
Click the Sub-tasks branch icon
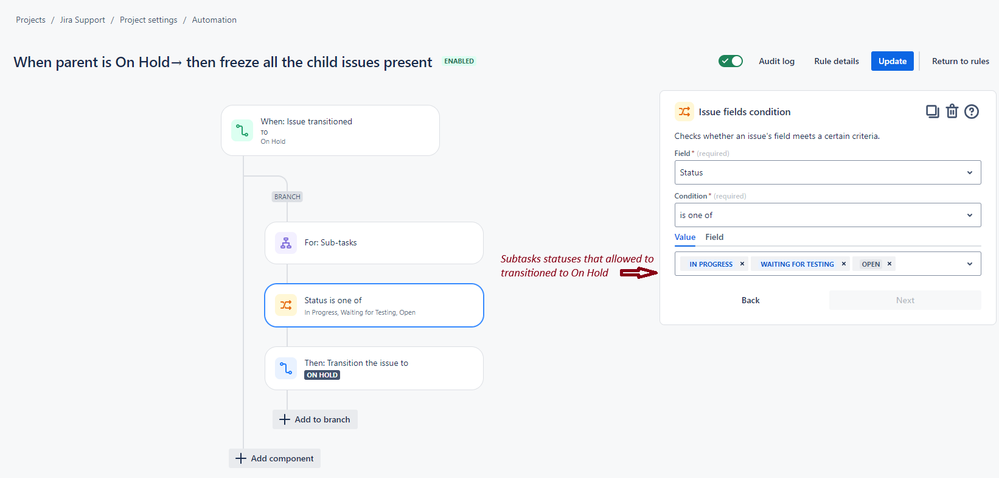pos(285,243)
